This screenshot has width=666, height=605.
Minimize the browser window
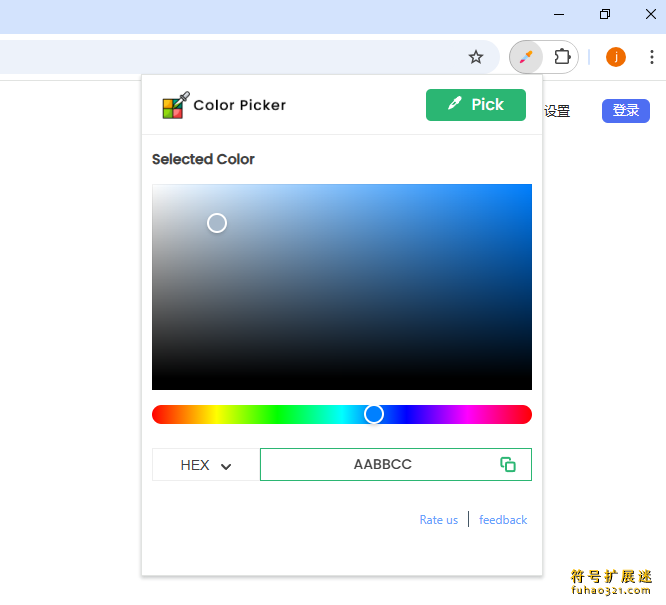coord(559,14)
